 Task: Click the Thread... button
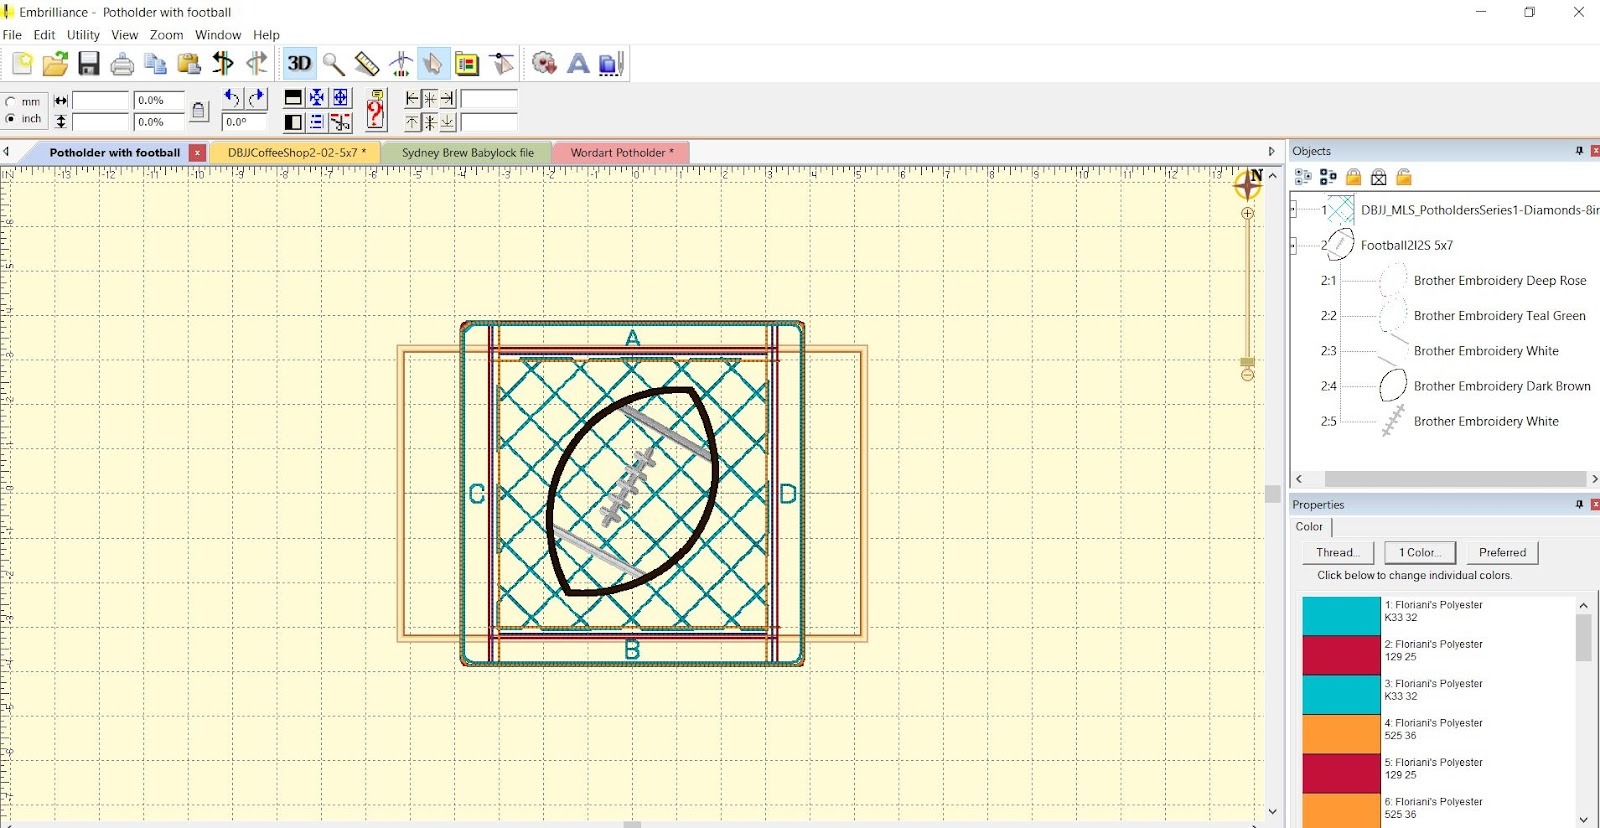click(1338, 553)
